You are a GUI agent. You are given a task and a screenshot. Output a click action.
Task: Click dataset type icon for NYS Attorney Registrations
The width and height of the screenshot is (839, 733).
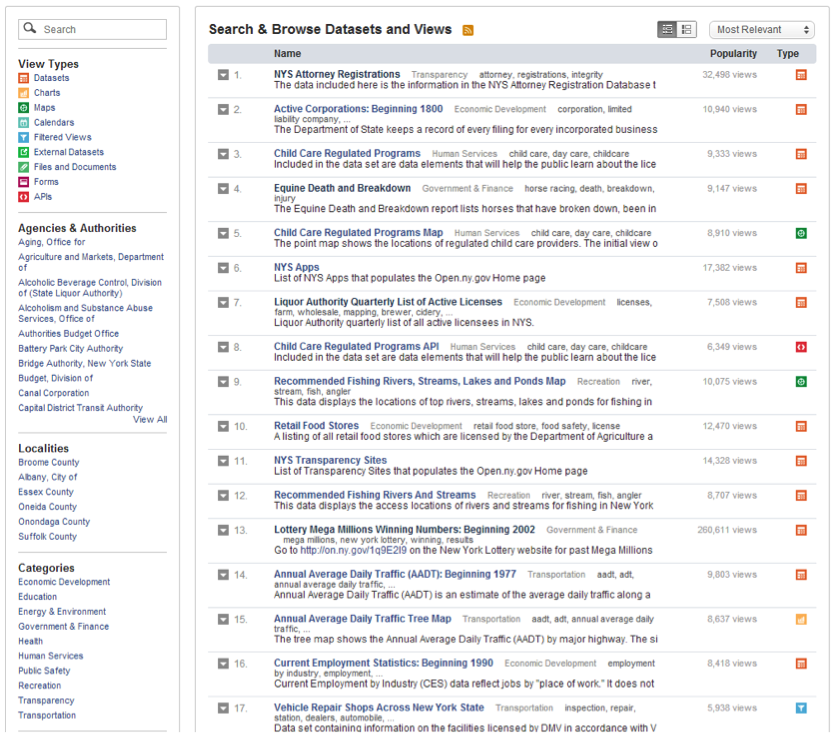coord(801,75)
